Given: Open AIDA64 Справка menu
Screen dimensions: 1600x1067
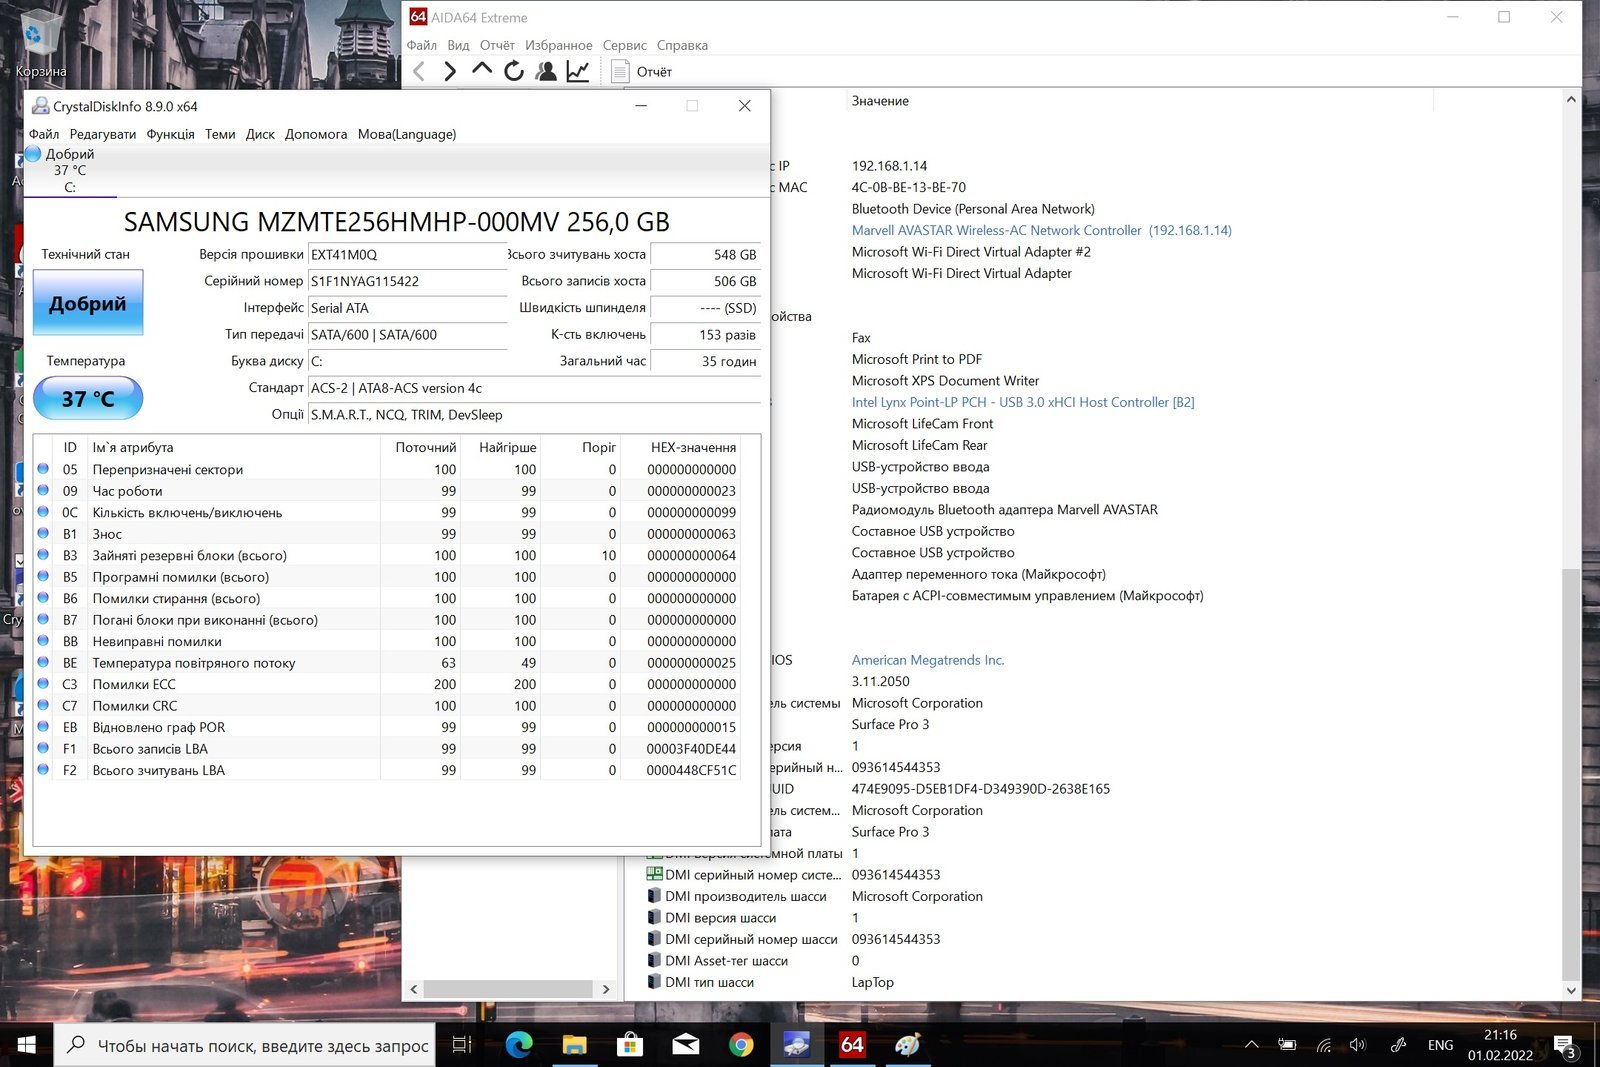Looking at the screenshot, I should click(x=682, y=45).
